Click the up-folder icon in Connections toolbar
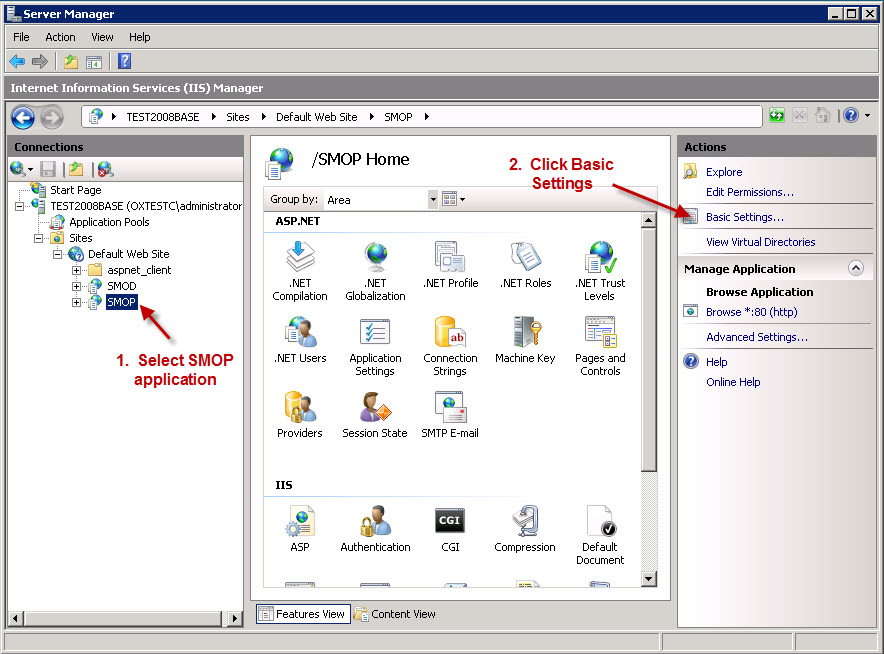 pyautogui.click(x=76, y=169)
